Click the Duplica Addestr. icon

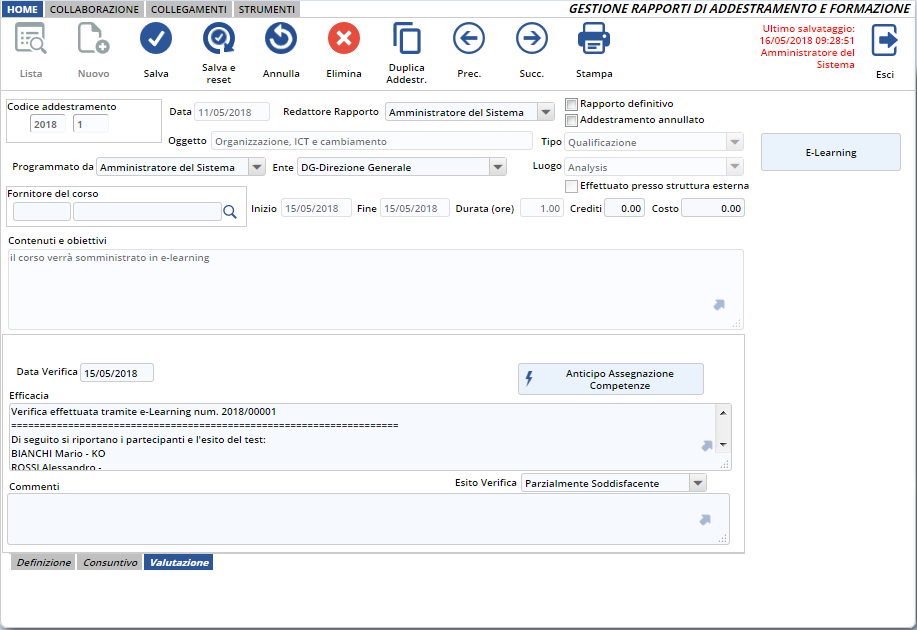tap(406, 40)
